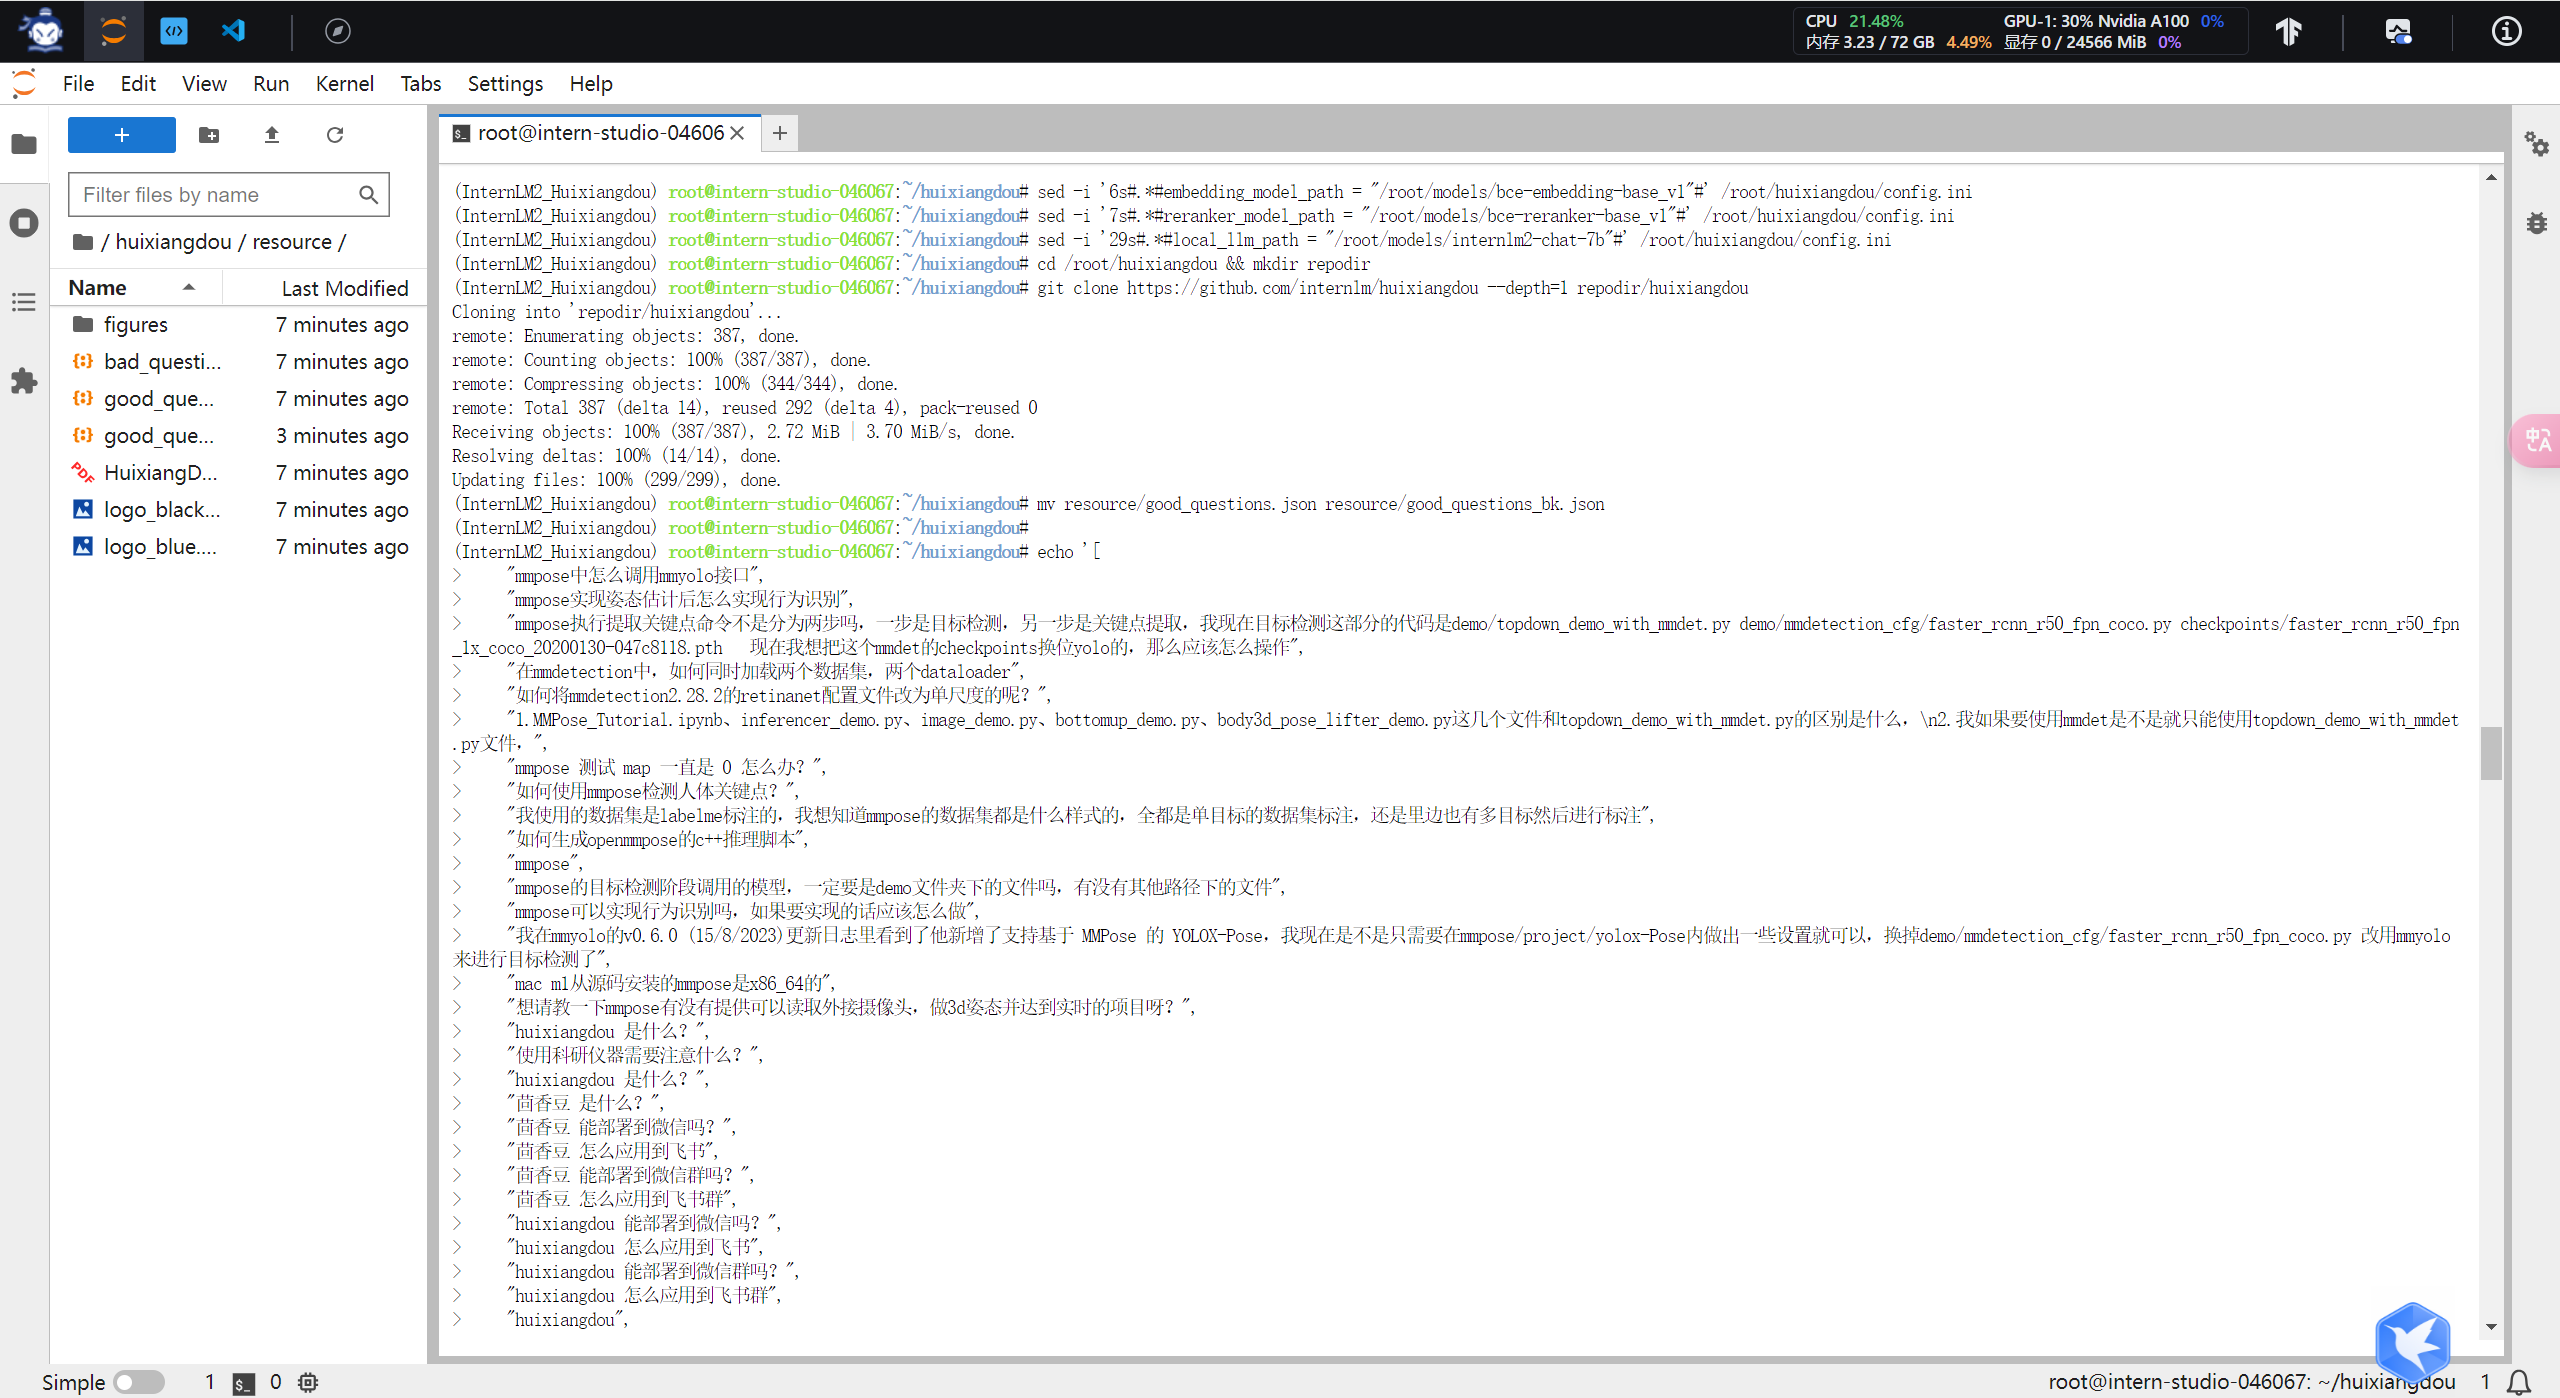
Task: Refresh the file browser list
Action: 335,135
